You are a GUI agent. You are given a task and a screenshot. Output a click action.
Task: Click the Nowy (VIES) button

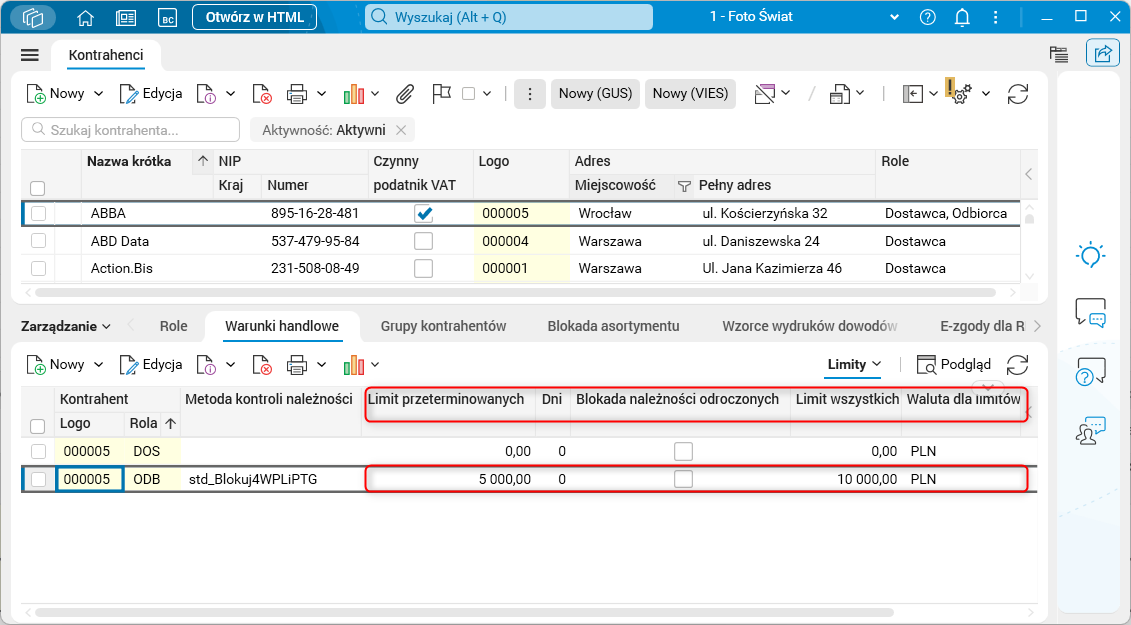(690, 94)
